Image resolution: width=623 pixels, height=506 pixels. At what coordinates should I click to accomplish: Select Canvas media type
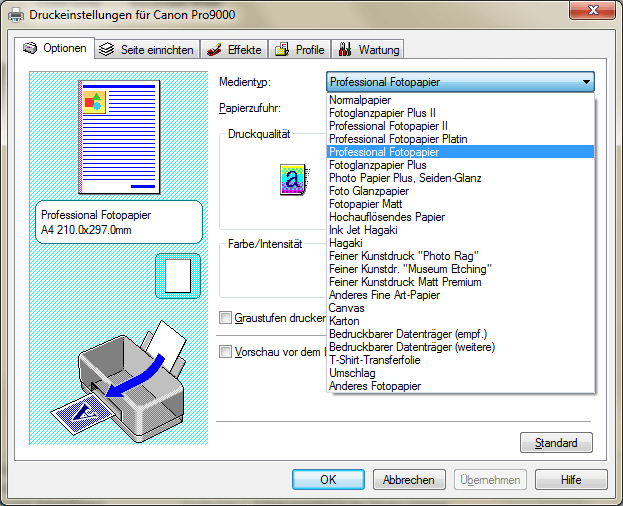tap(460, 308)
